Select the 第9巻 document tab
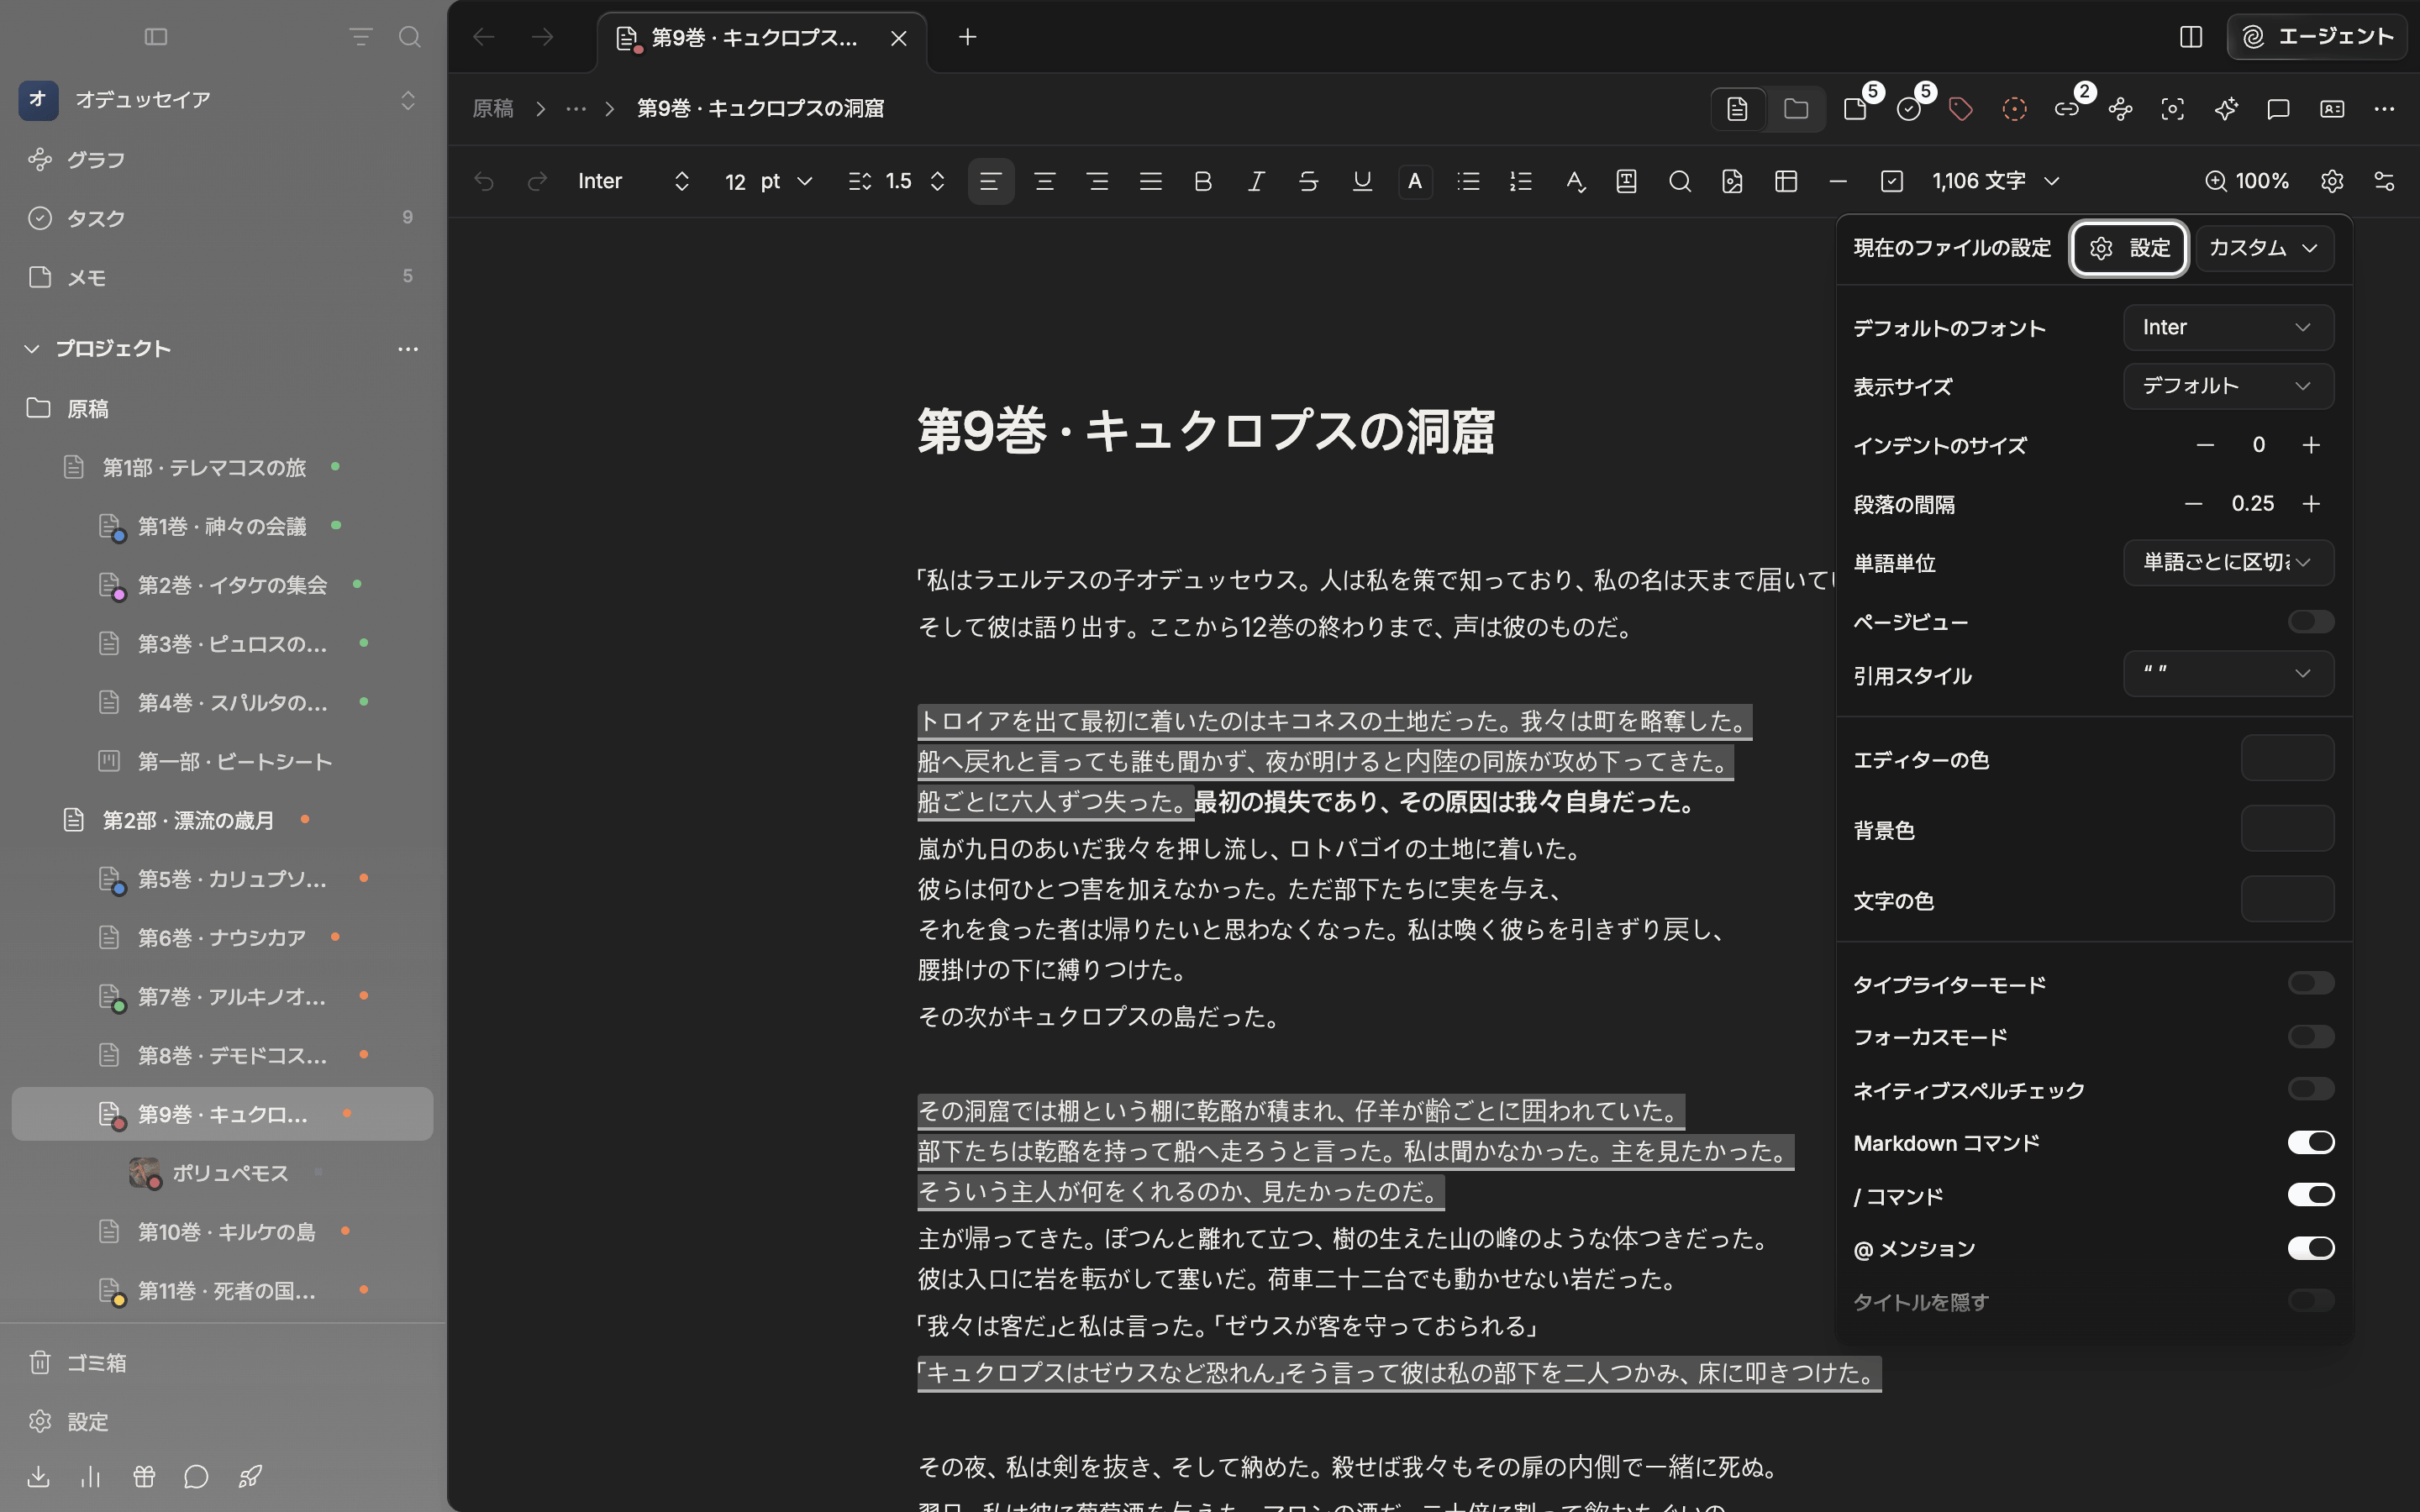The image size is (2420, 1512). click(x=761, y=38)
